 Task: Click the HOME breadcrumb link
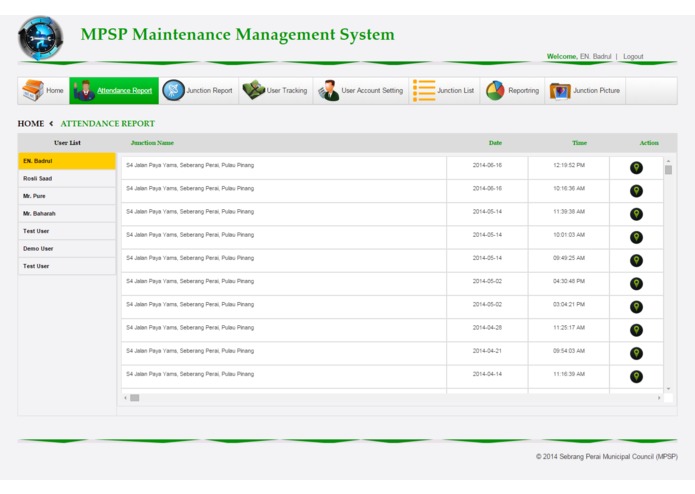(31, 124)
